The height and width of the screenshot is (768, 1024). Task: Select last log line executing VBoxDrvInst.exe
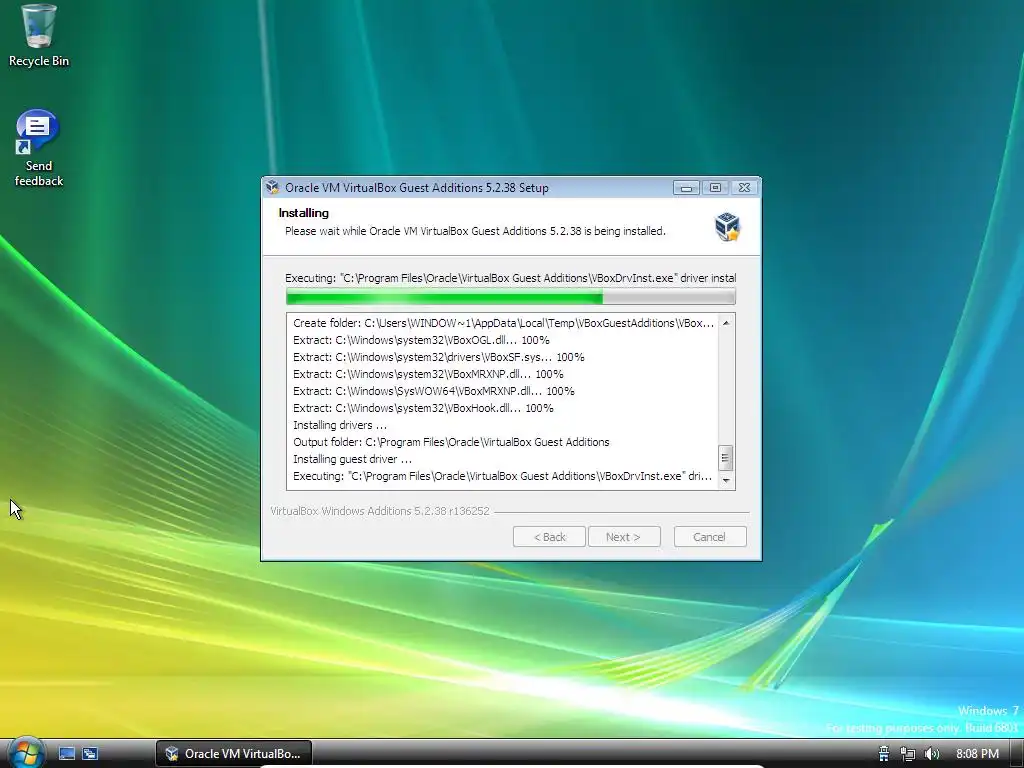tap(502, 476)
